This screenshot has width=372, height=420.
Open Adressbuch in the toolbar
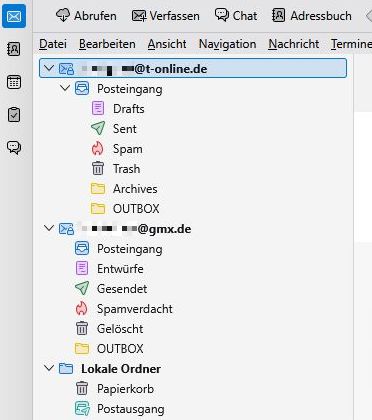[x=312, y=16]
